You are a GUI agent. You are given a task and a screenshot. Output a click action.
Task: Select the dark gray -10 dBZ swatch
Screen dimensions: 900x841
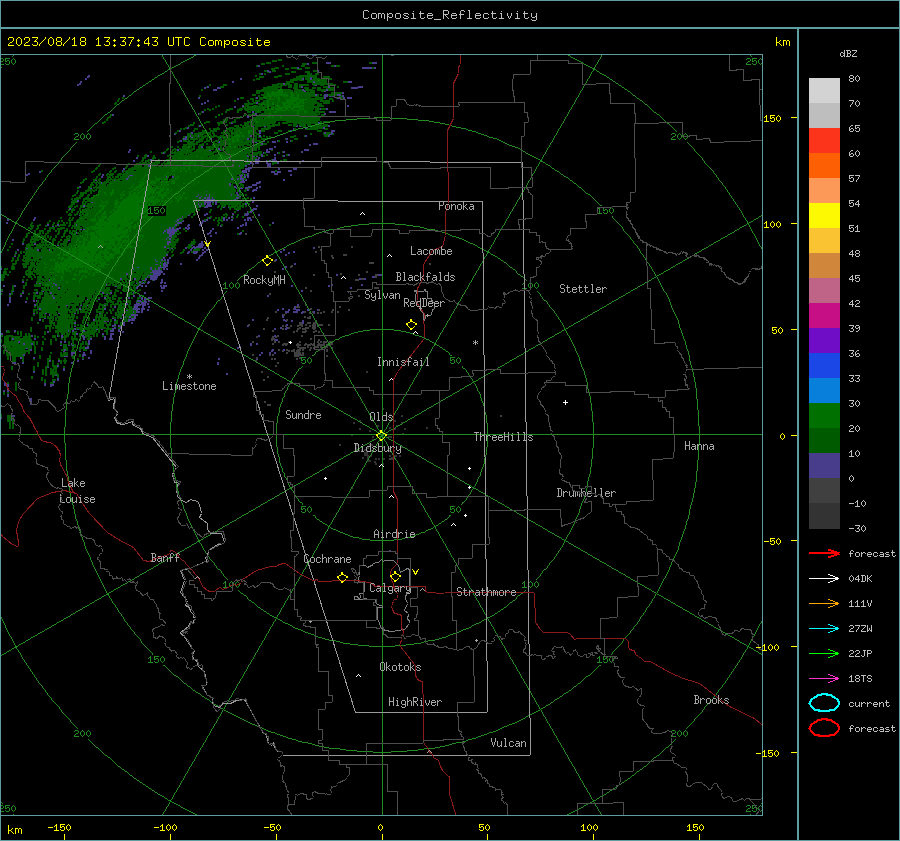coord(824,515)
